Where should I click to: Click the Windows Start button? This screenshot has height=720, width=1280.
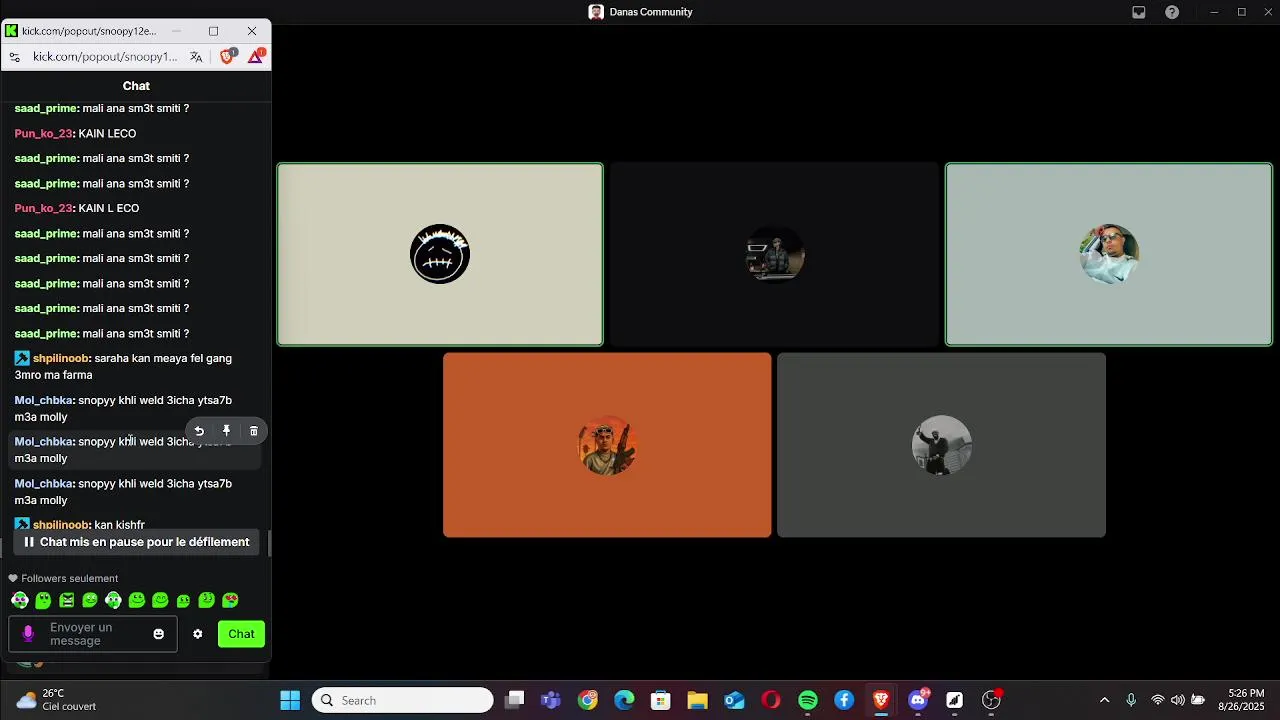(290, 700)
